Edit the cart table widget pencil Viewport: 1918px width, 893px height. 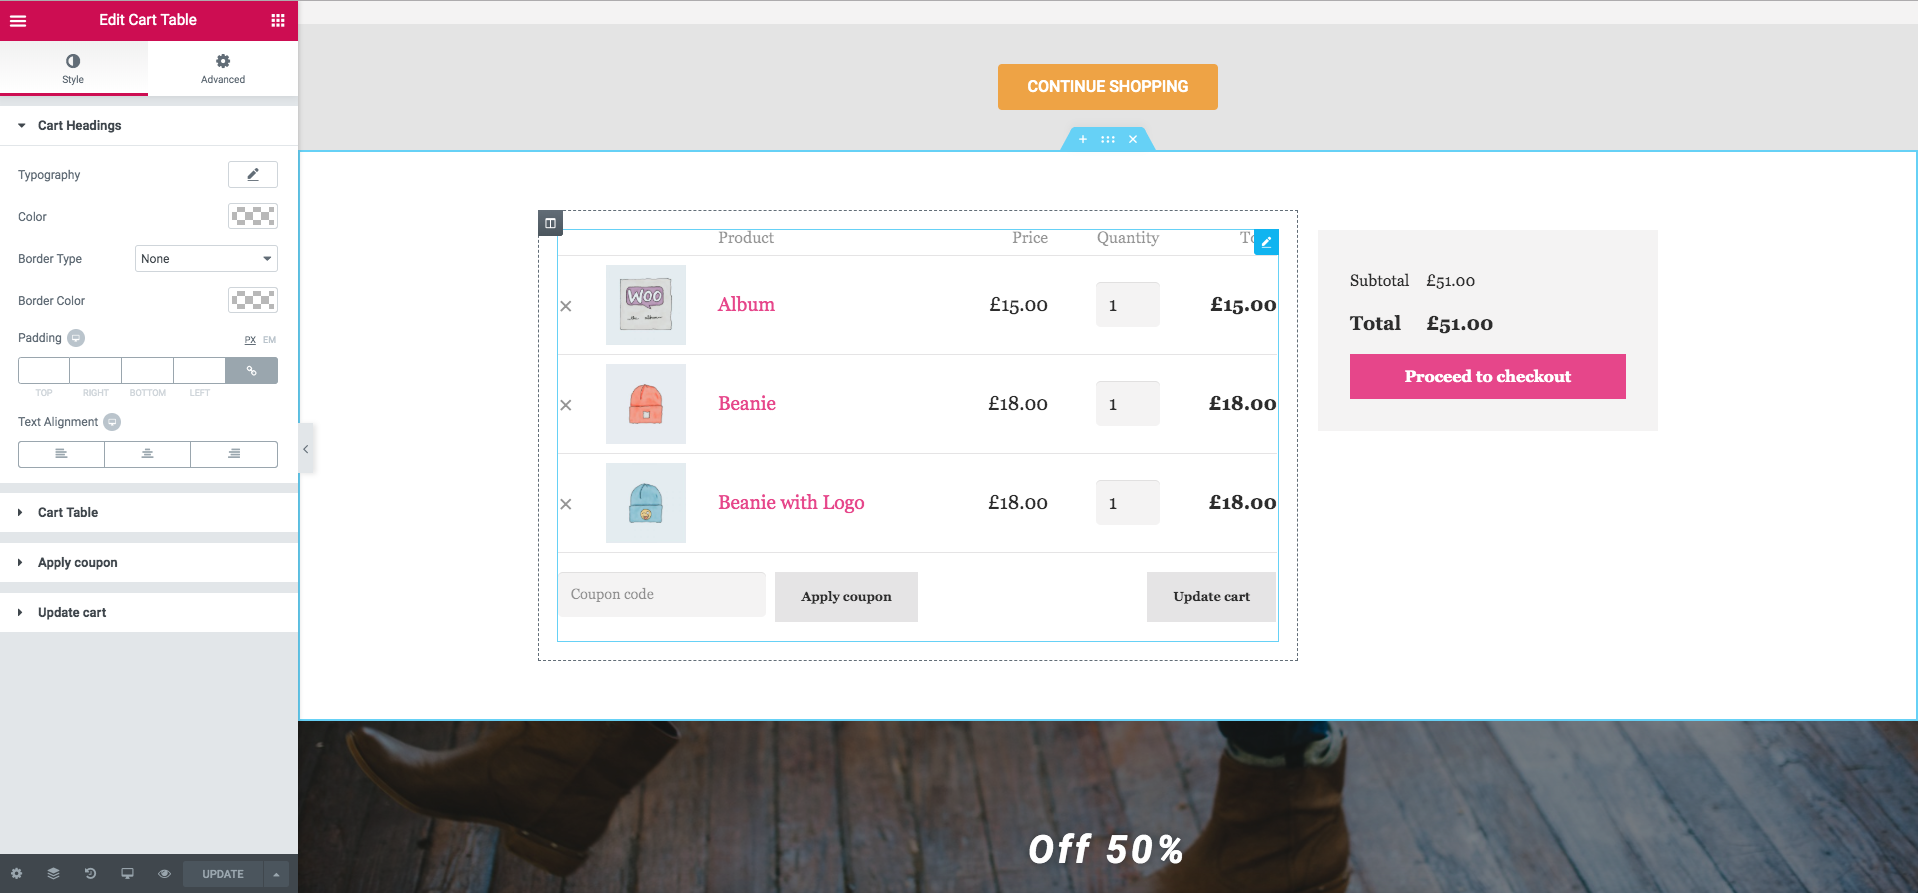(1266, 242)
